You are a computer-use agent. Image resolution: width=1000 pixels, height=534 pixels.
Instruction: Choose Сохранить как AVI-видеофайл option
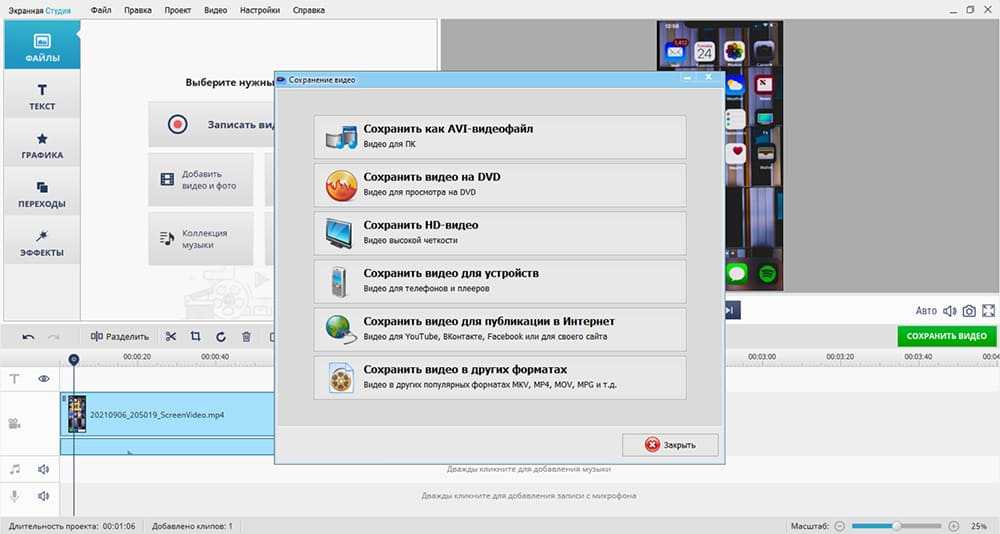pyautogui.click(x=500, y=137)
